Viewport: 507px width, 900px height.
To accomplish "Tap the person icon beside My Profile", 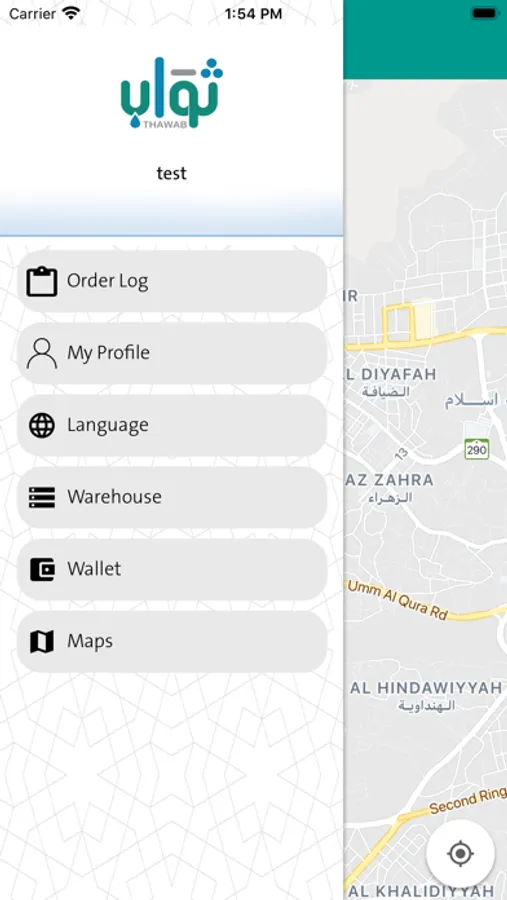I will pyautogui.click(x=42, y=353).
